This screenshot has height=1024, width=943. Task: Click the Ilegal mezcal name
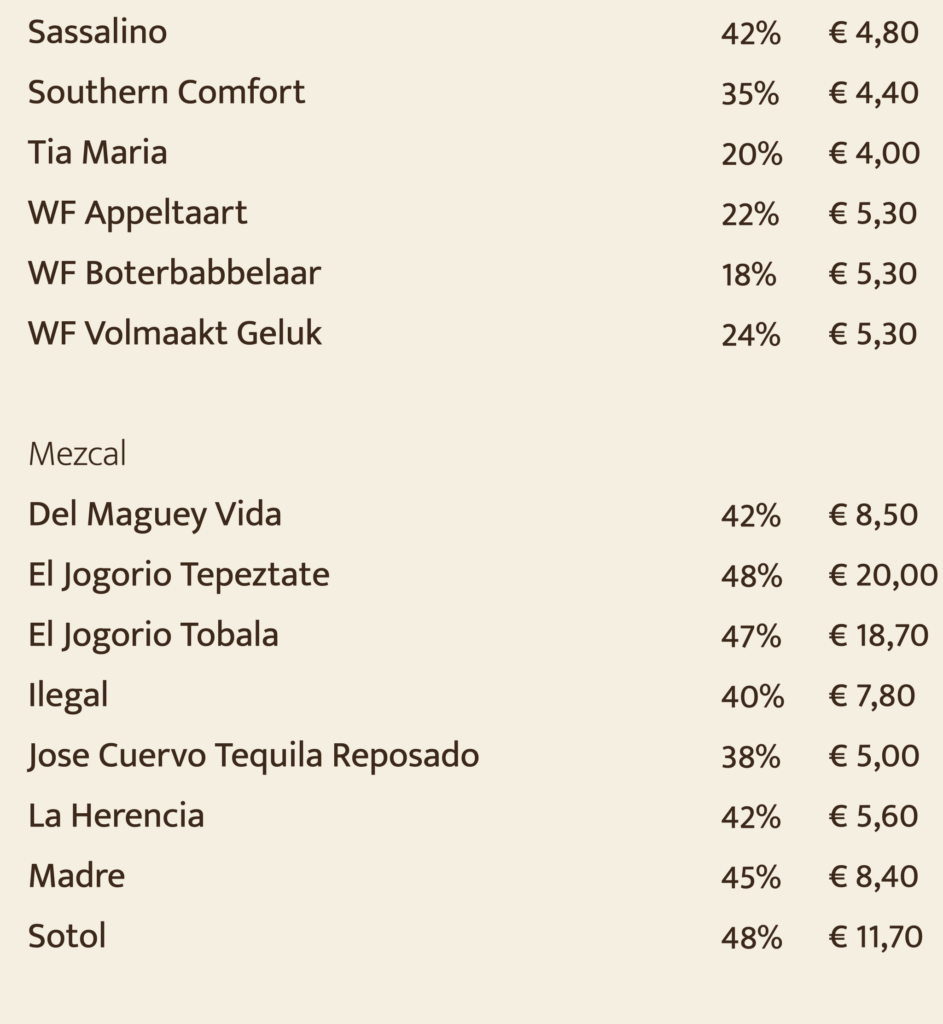(x=68, y=696)
